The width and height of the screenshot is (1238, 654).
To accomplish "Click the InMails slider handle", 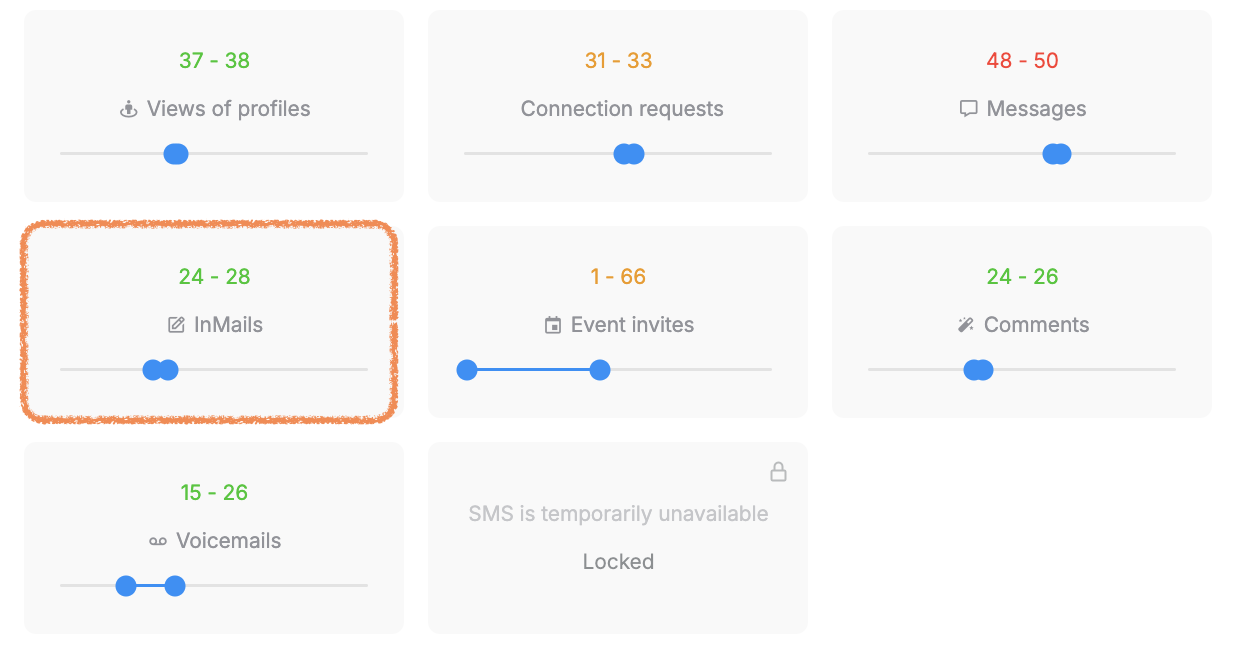I will [160, 370].
